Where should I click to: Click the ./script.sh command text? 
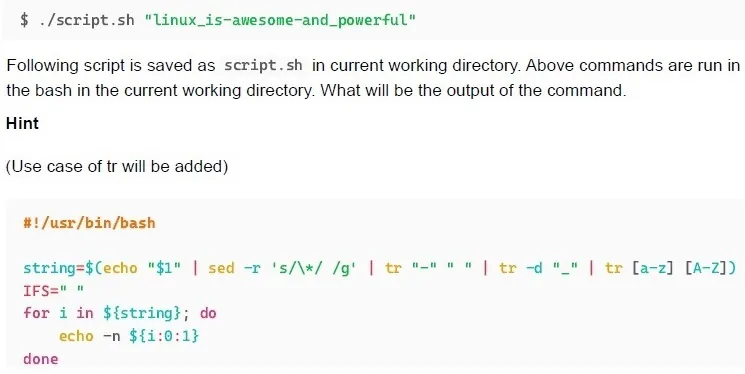(x=87, y=20)
